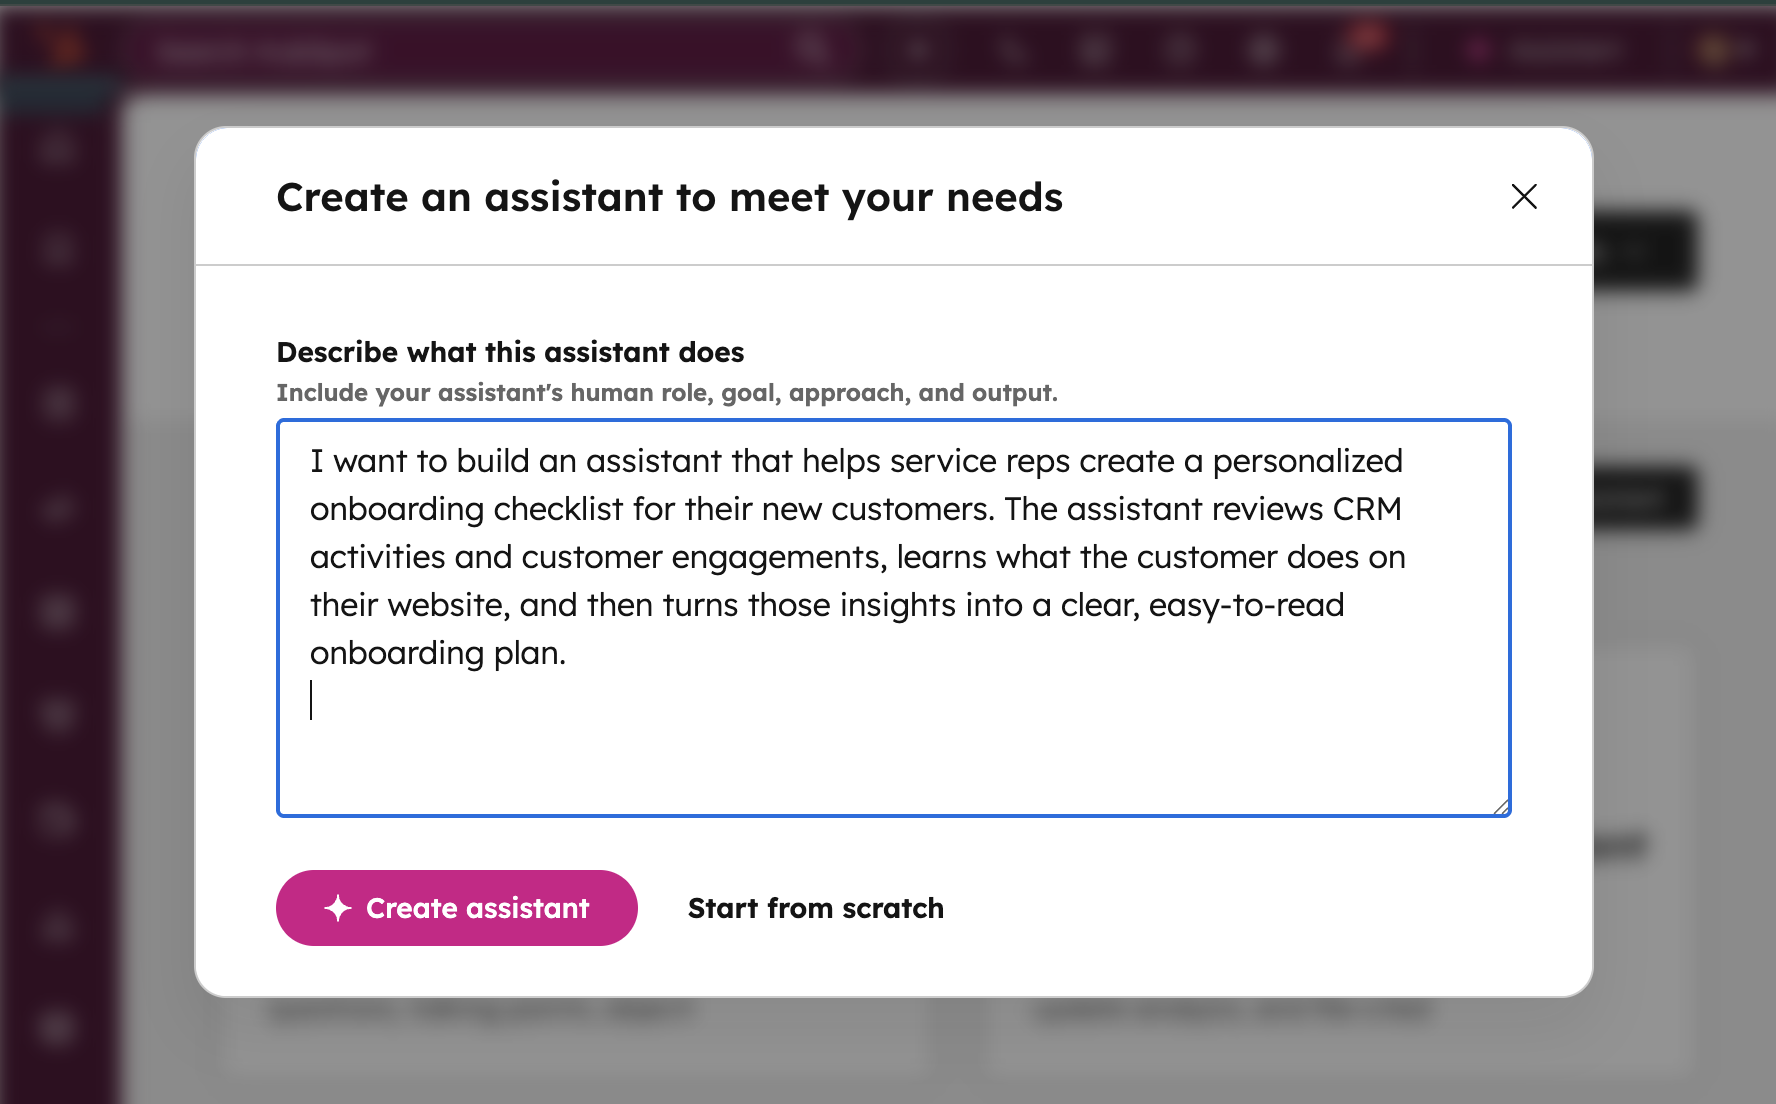
Task: Click "easy-to-read" in the description text
Action: pos(1246,605)
